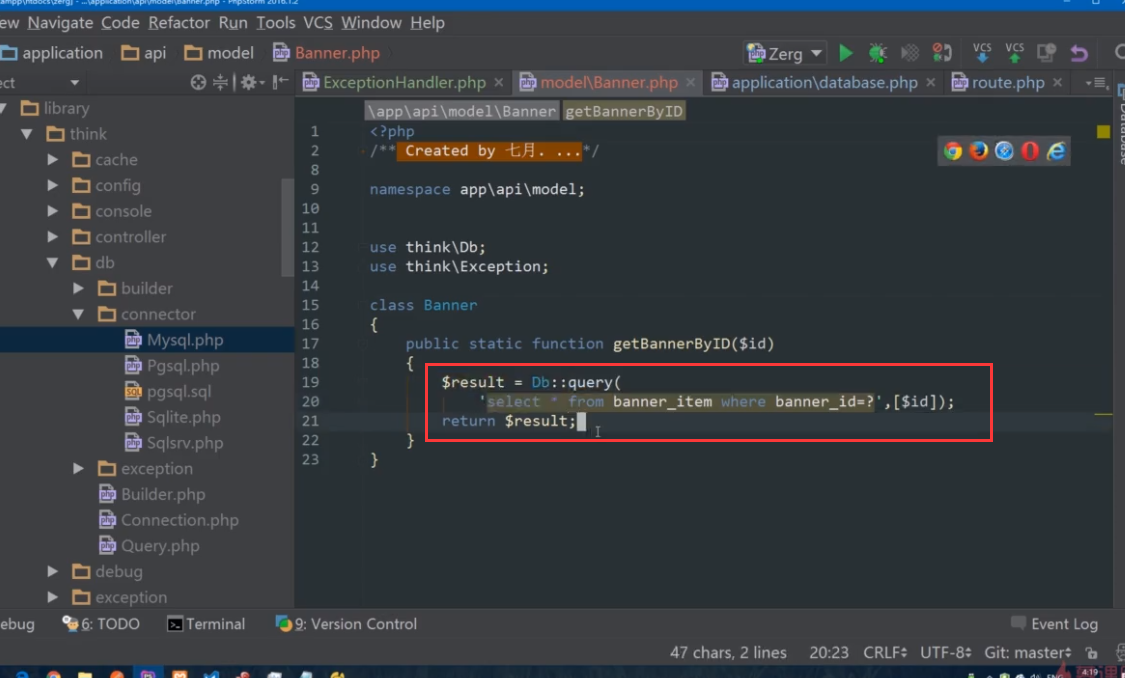This screenshot has height=678, width=1125.
Task: Click the UTF-8 encoding selector
Action: point(945,652)
